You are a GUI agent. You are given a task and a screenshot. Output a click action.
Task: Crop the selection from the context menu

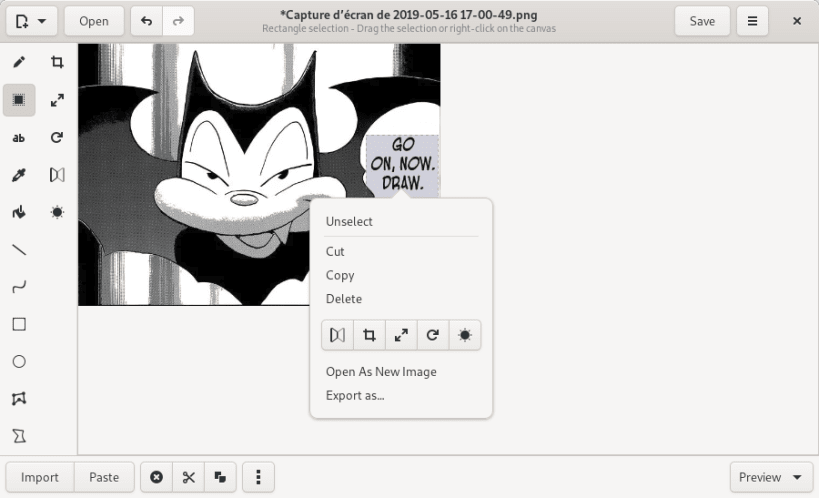pos(369,335)
